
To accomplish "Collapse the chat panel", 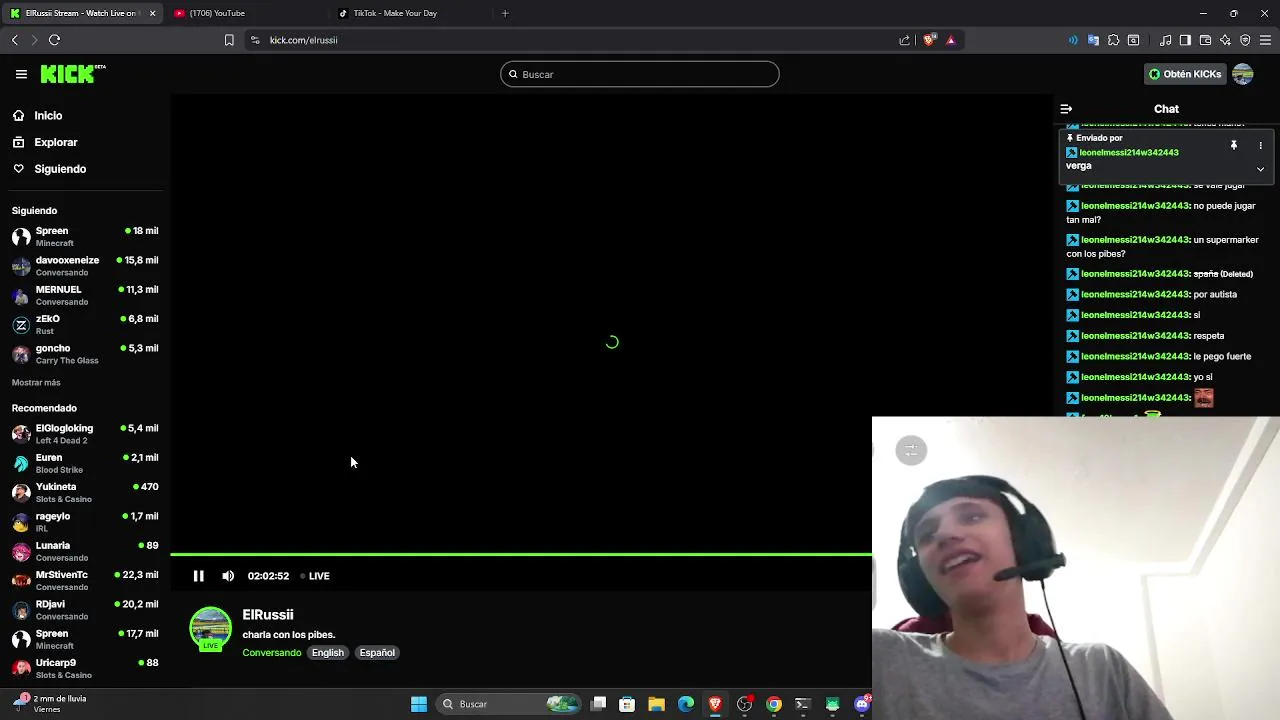I will coord(1066,109).
